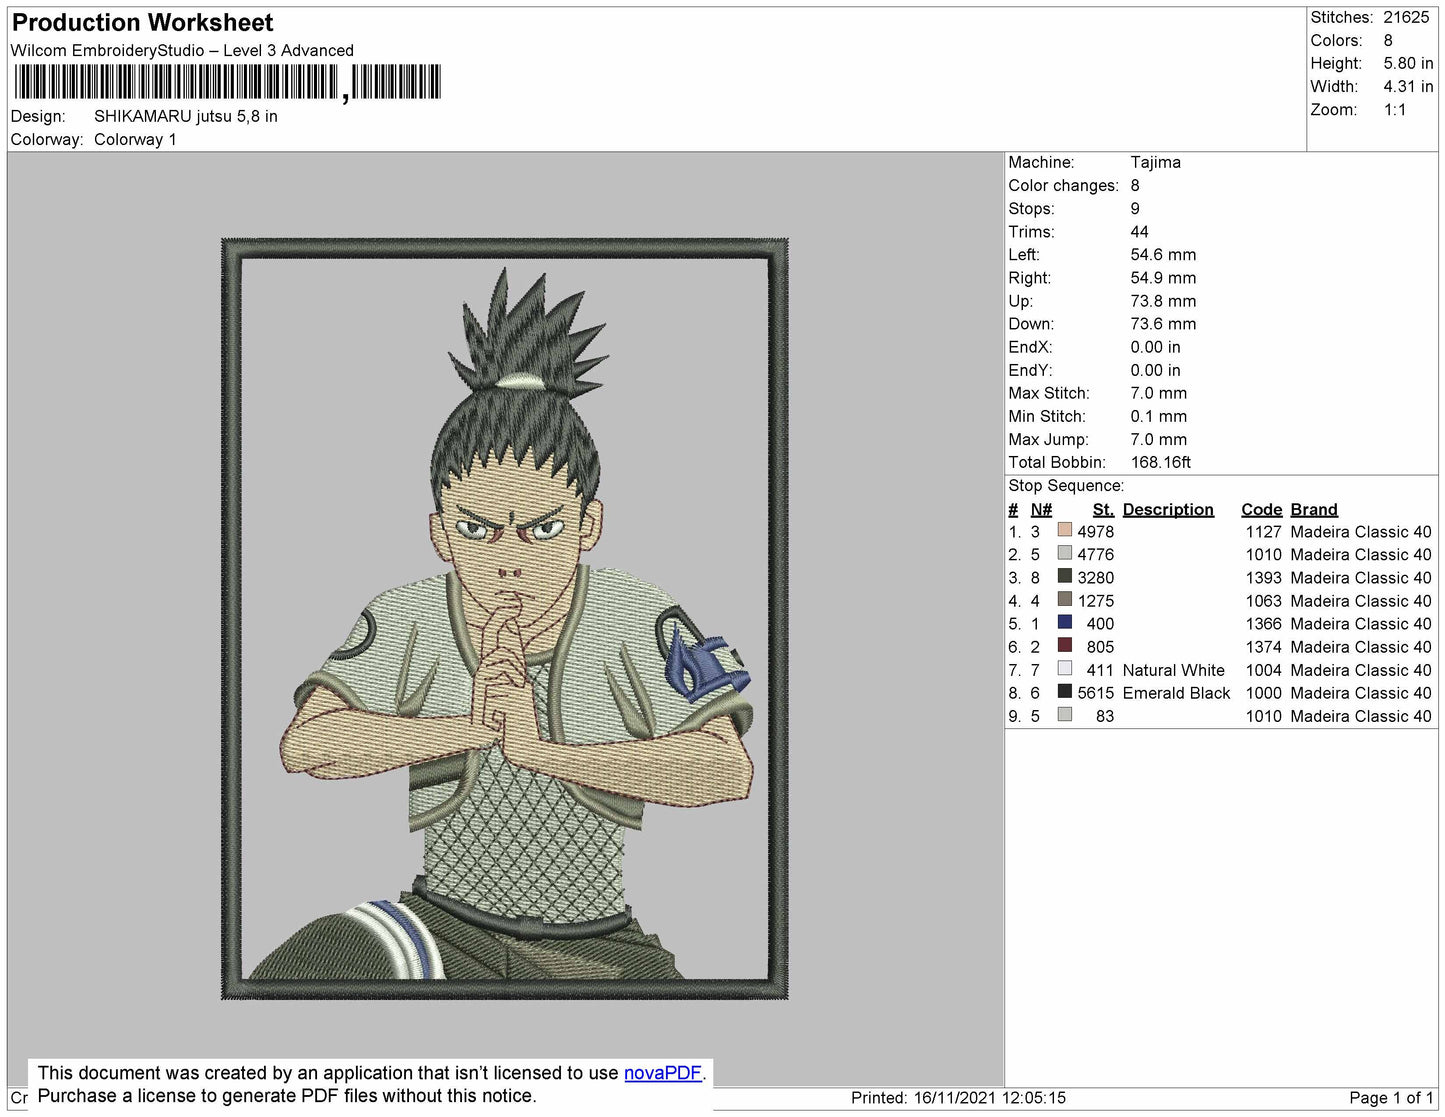Screen dimensions: 1445x1117
Task: Click the 'Description' column header
Action: point(1168,509)
